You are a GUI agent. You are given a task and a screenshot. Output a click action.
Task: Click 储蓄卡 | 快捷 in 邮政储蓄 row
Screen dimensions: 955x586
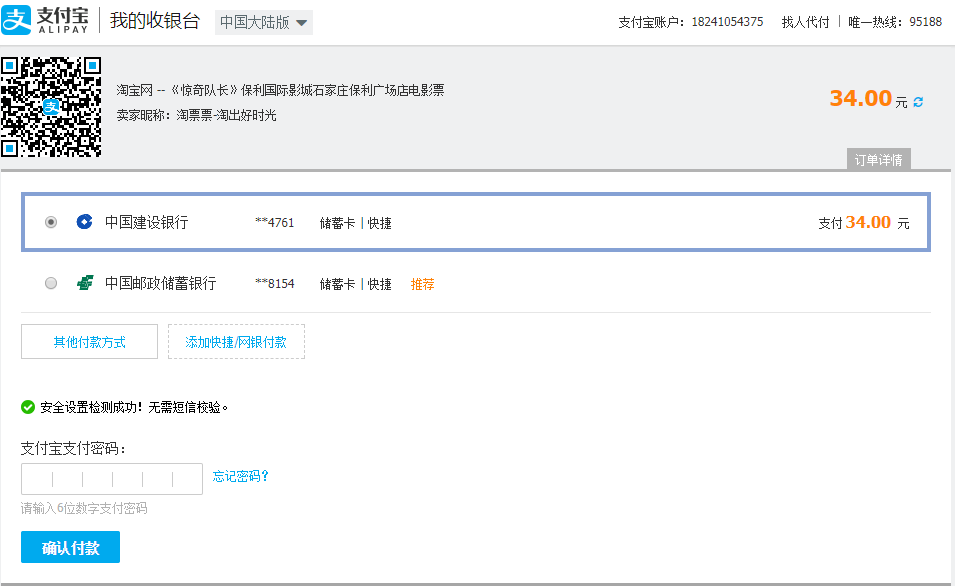tap(356, 284)
